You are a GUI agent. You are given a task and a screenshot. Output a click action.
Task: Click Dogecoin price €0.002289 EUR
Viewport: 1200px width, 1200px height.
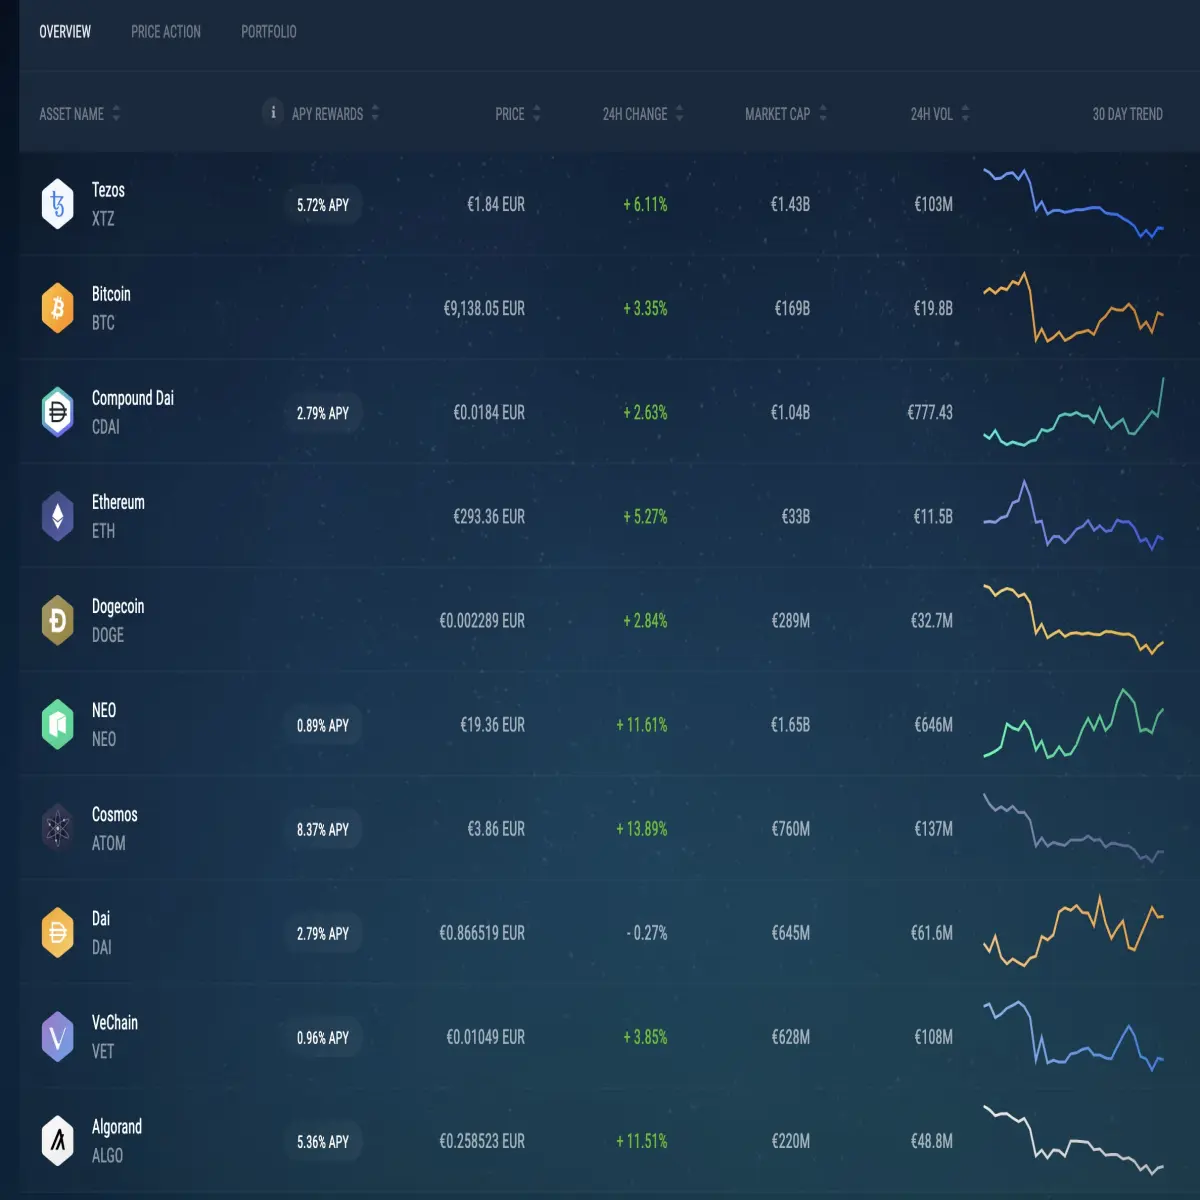click(x=482, y=621)
